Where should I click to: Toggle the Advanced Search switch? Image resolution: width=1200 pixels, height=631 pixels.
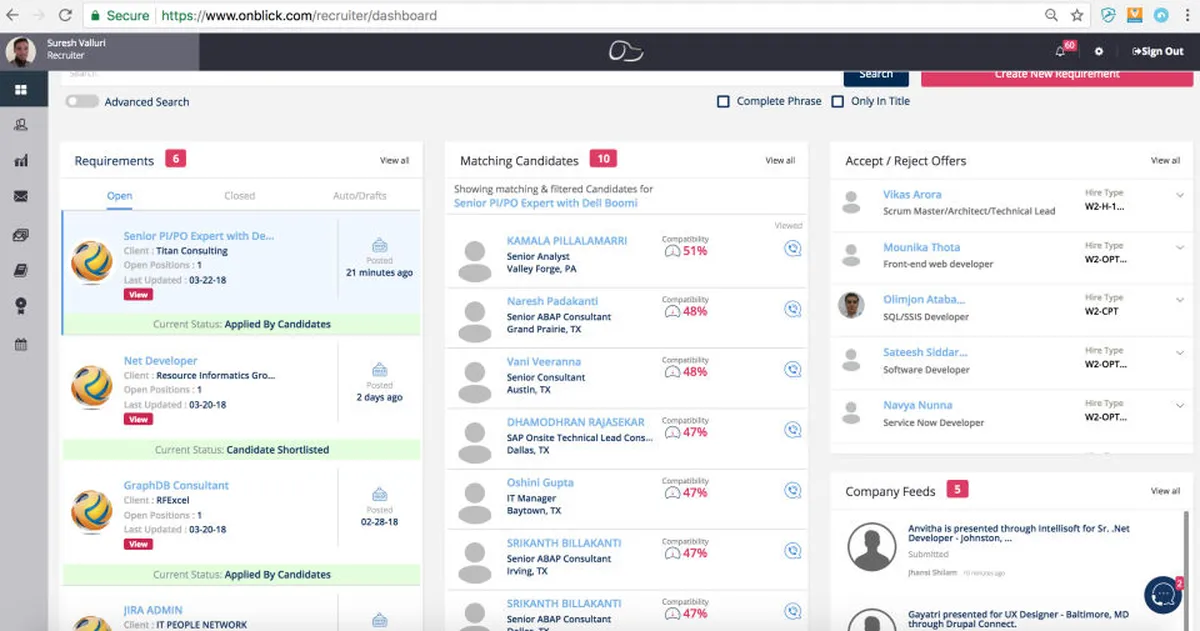point(82,101)
